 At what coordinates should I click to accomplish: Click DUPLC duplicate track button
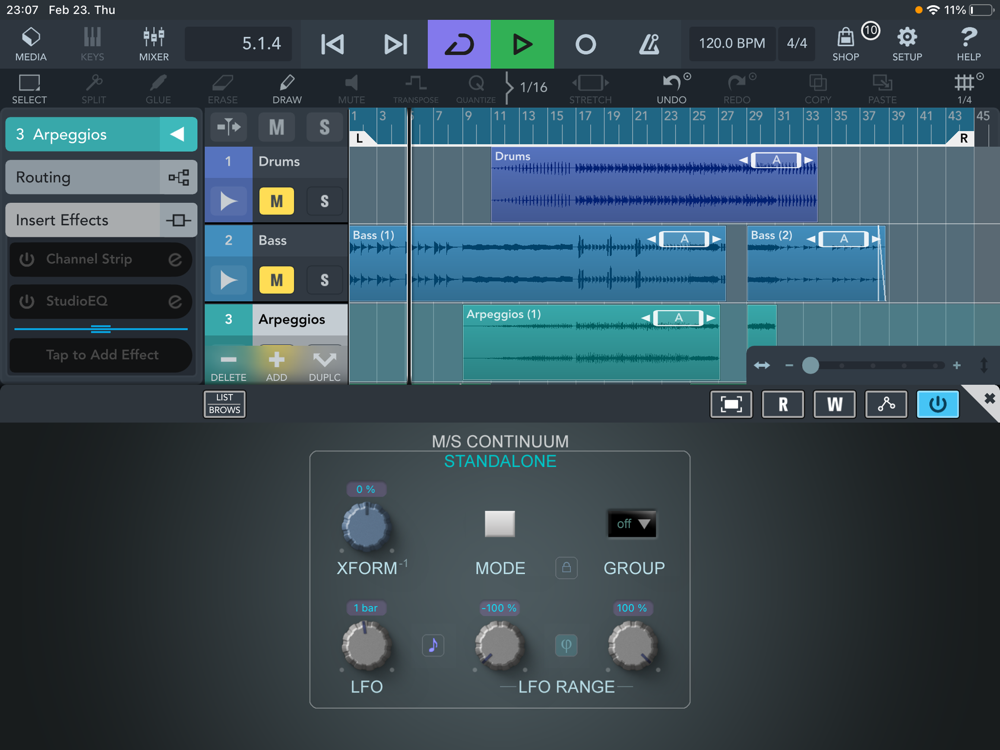[x=325, y=366]
